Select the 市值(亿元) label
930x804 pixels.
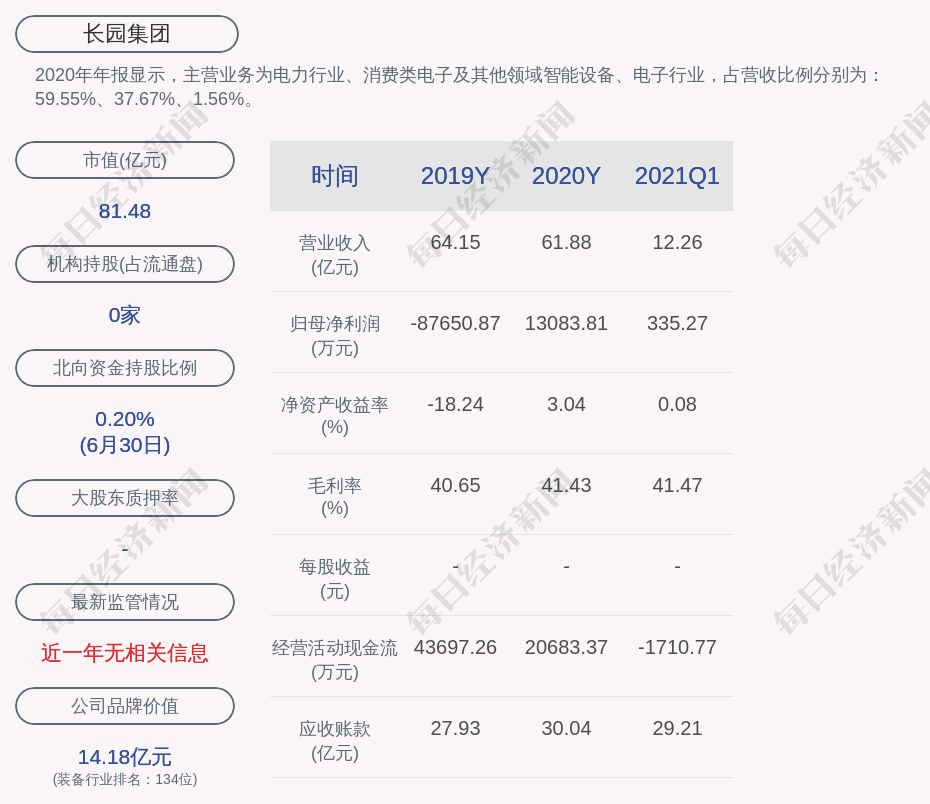(x=125, y=160)
